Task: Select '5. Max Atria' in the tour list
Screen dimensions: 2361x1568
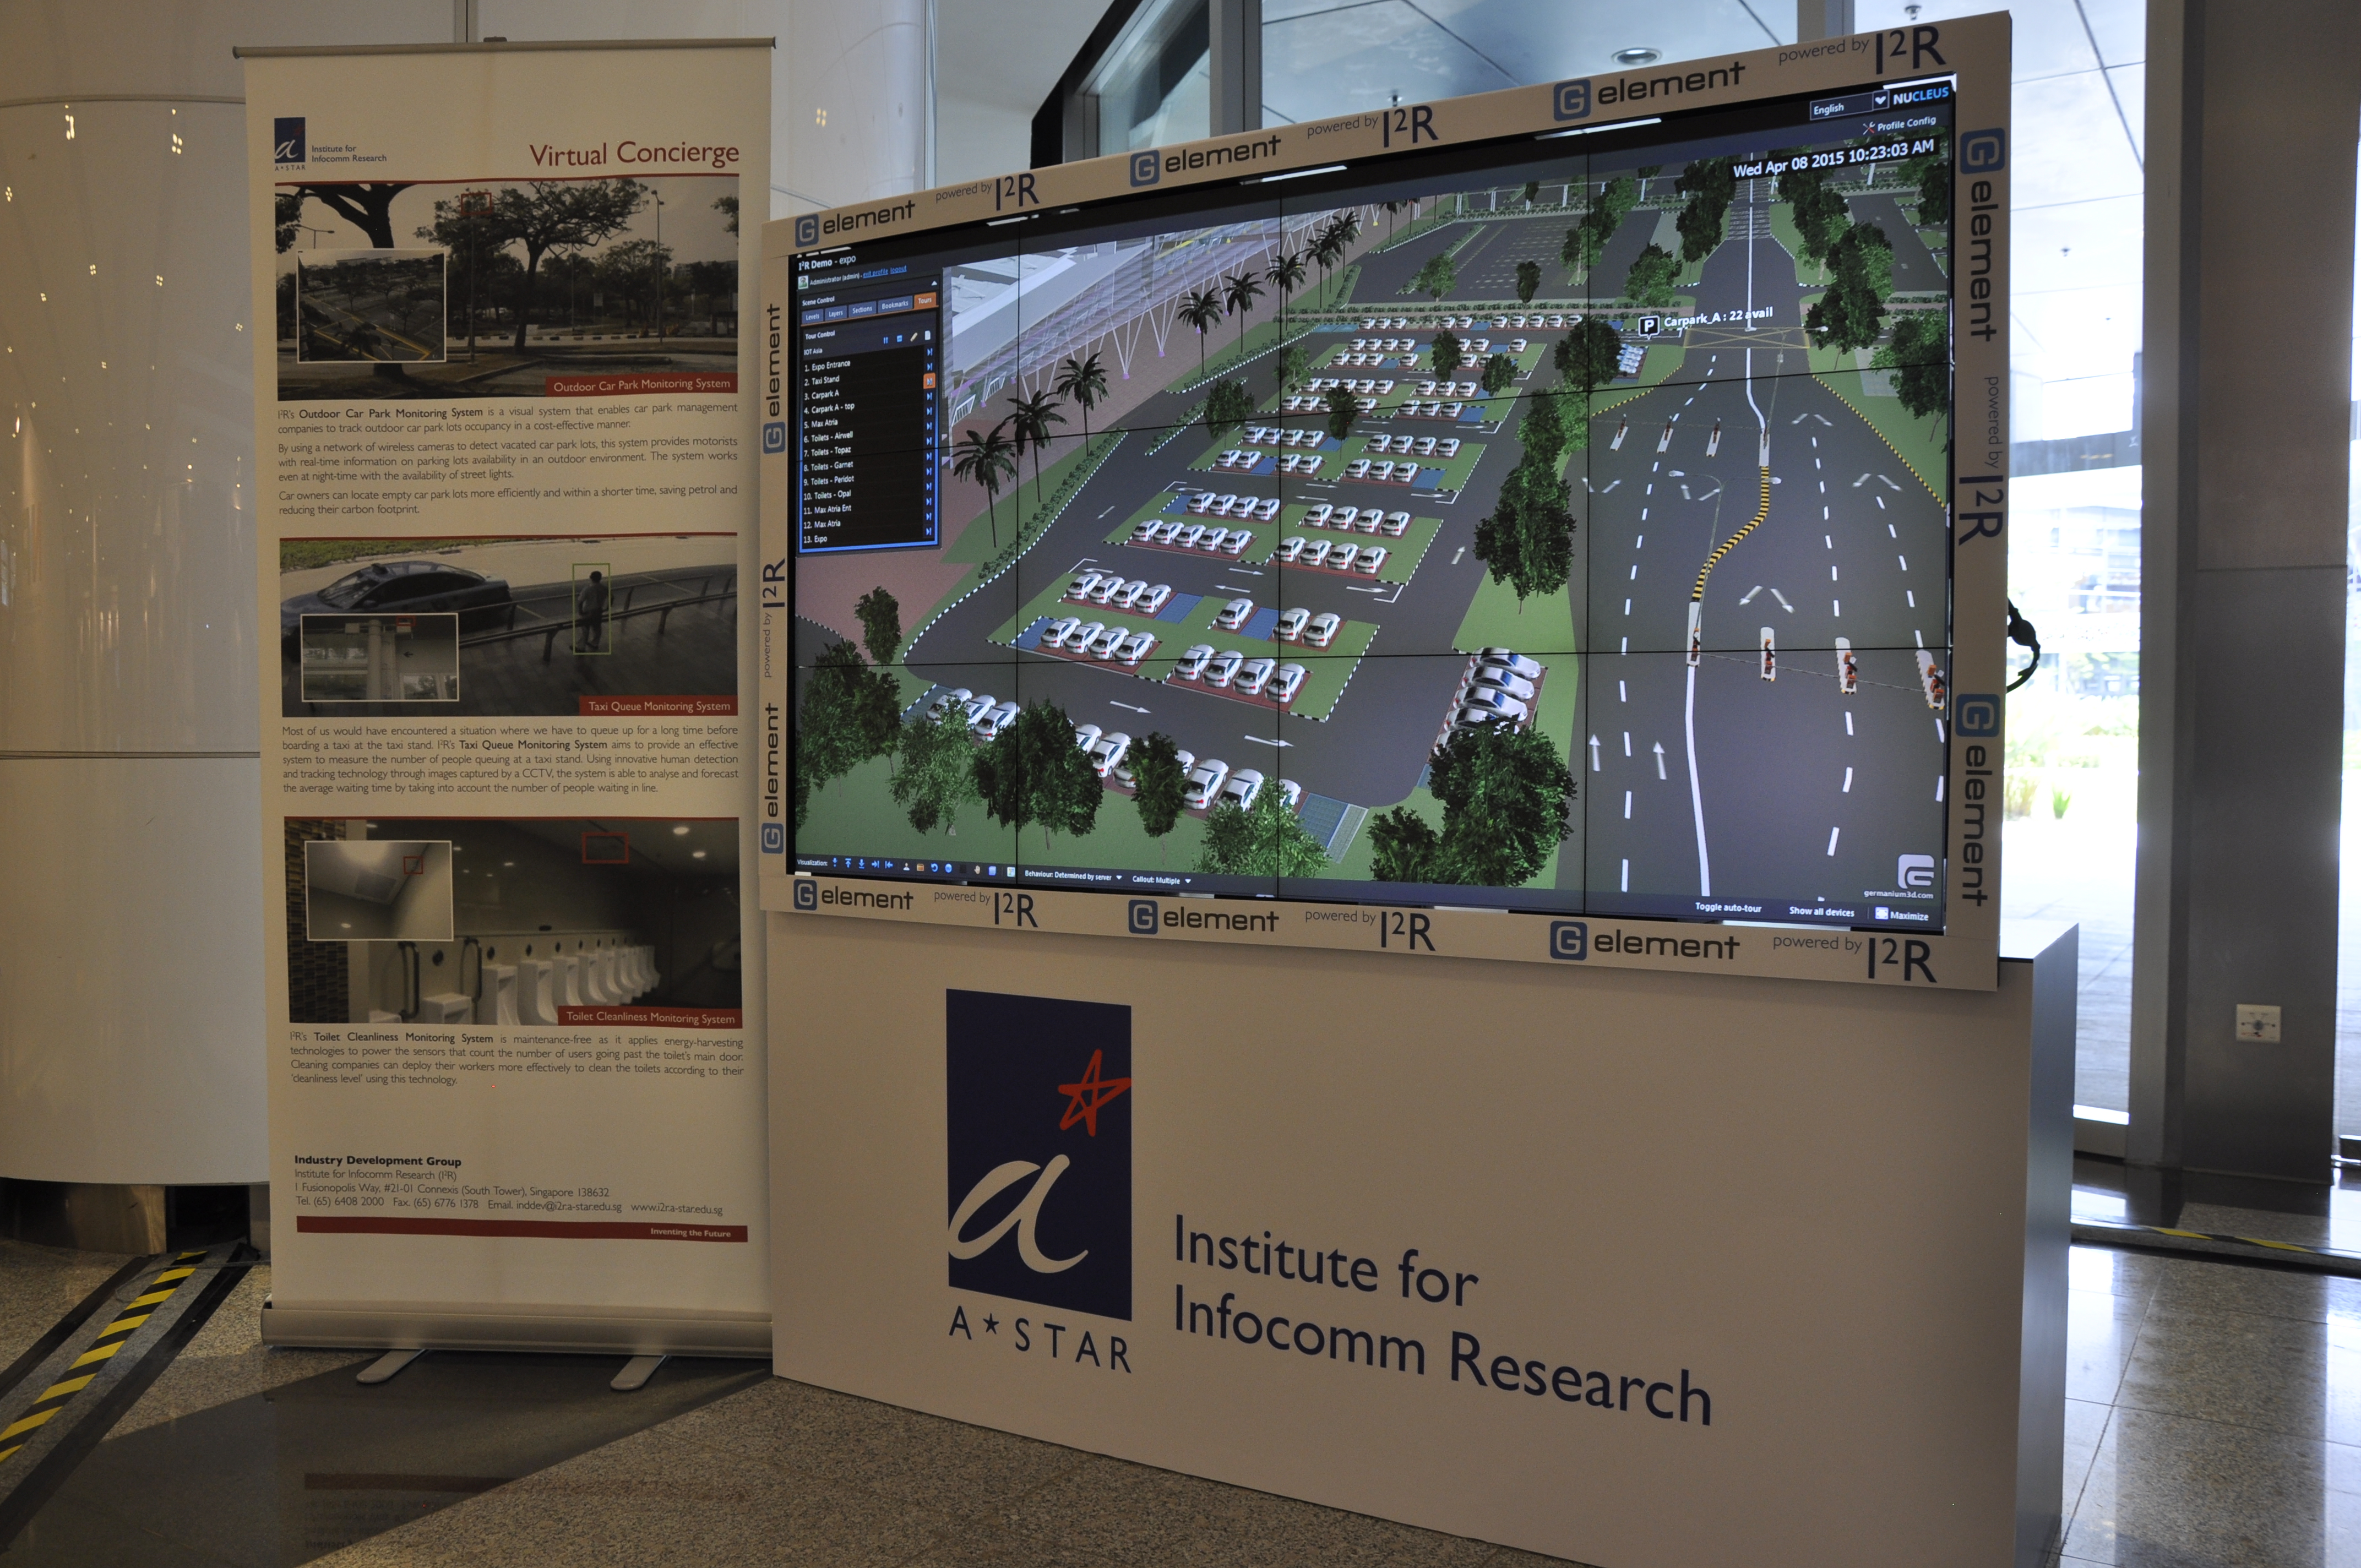Action: (x=821, y=423)
